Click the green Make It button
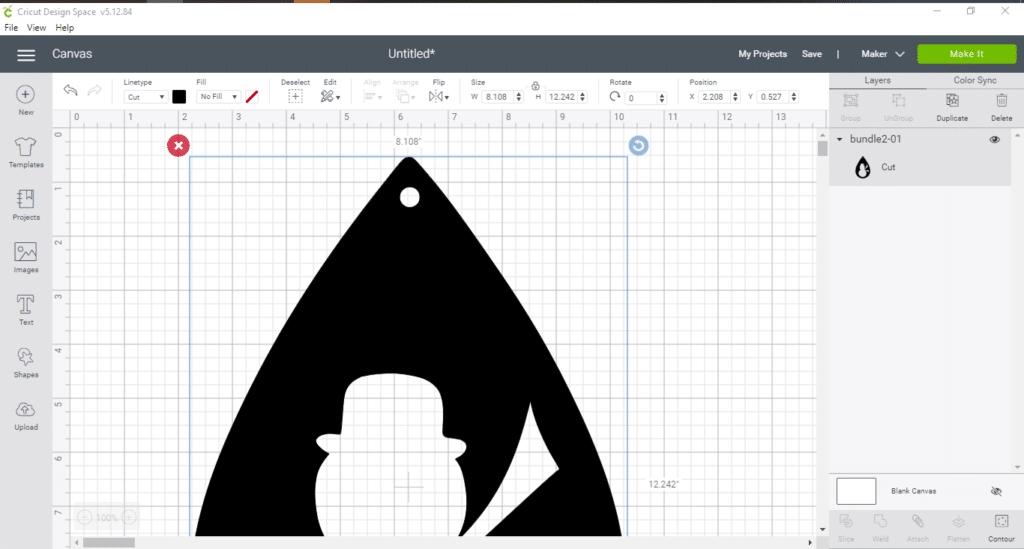Screen dimensions: 1024x549 point(966,54)
